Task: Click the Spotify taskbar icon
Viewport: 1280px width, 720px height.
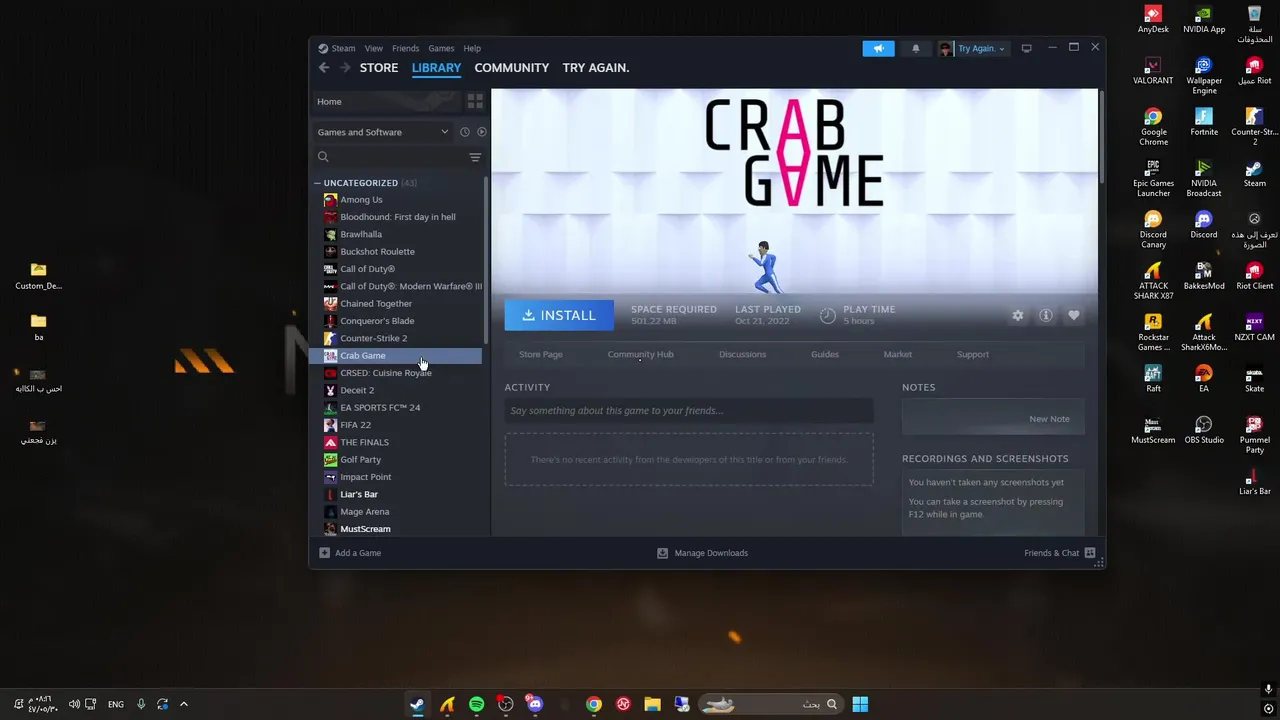Action: [x=476, y=704]
